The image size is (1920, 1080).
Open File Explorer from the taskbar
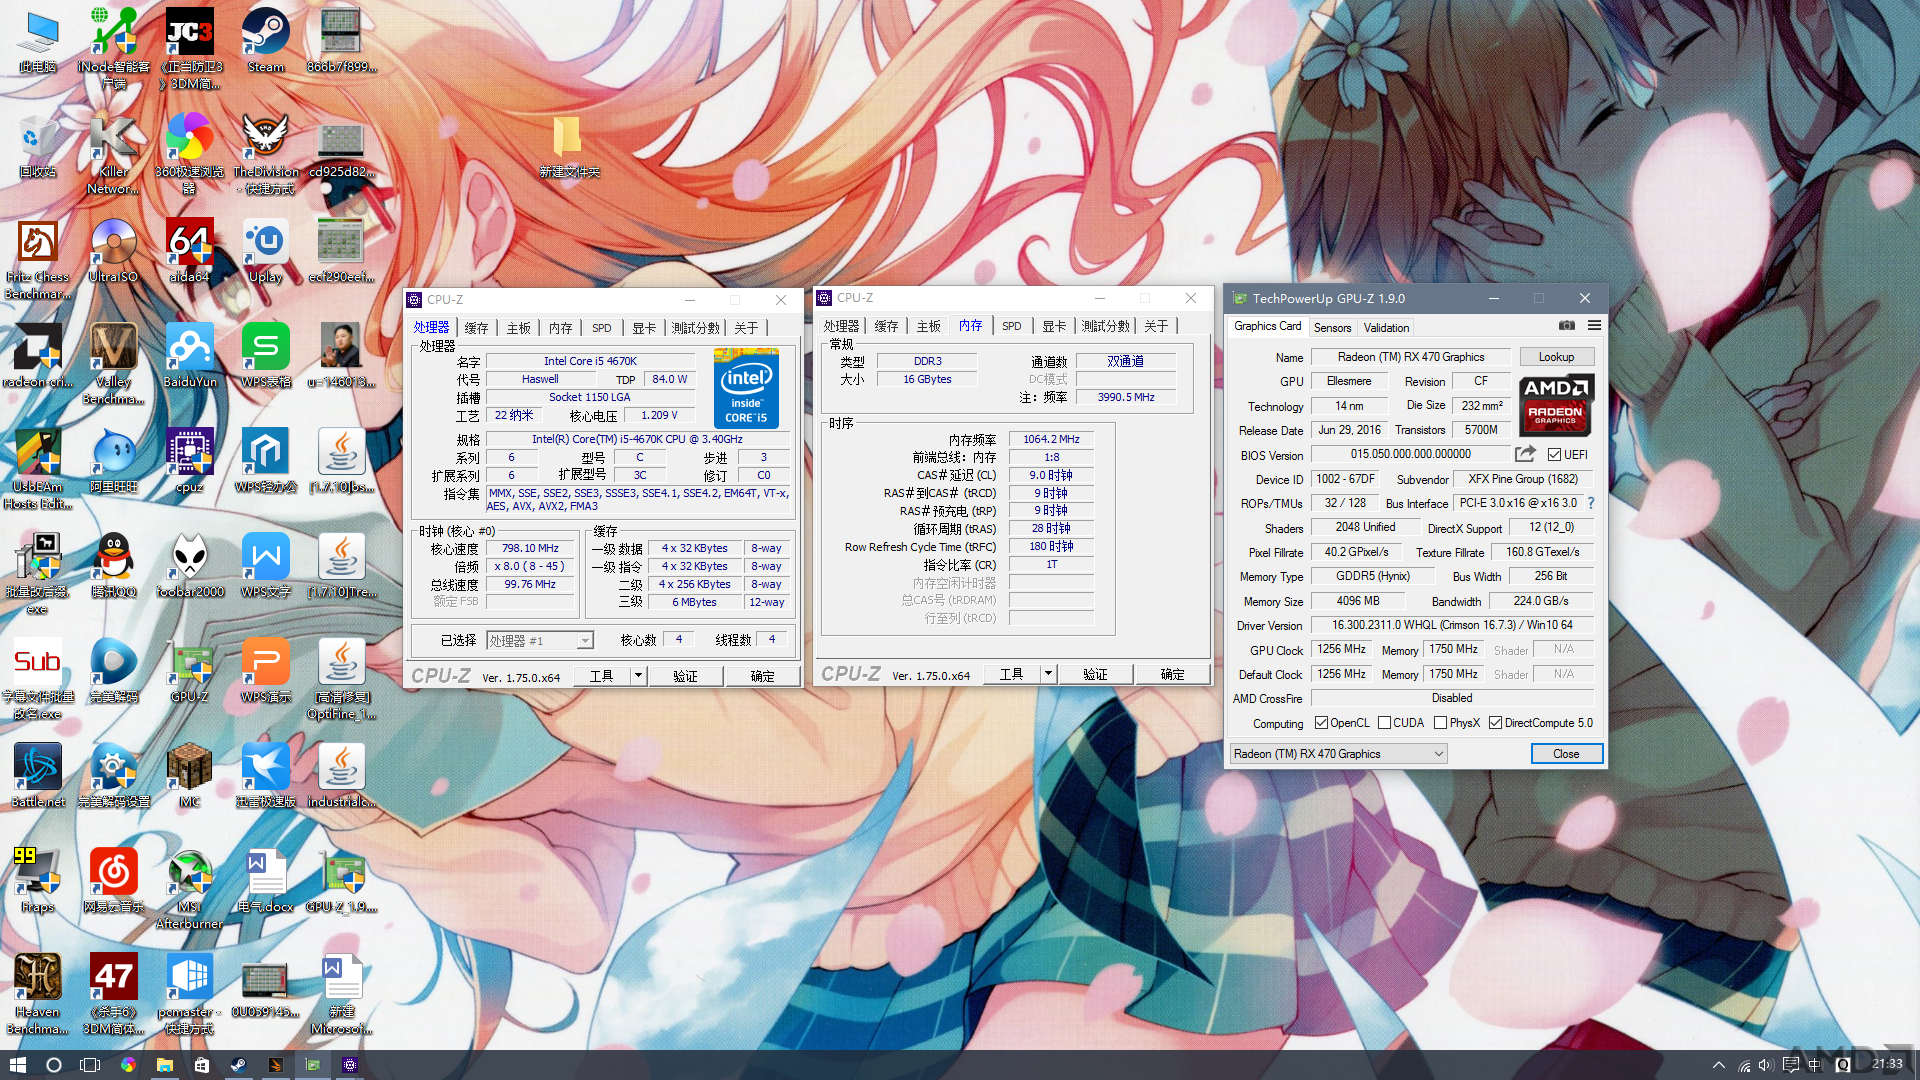165,1065
